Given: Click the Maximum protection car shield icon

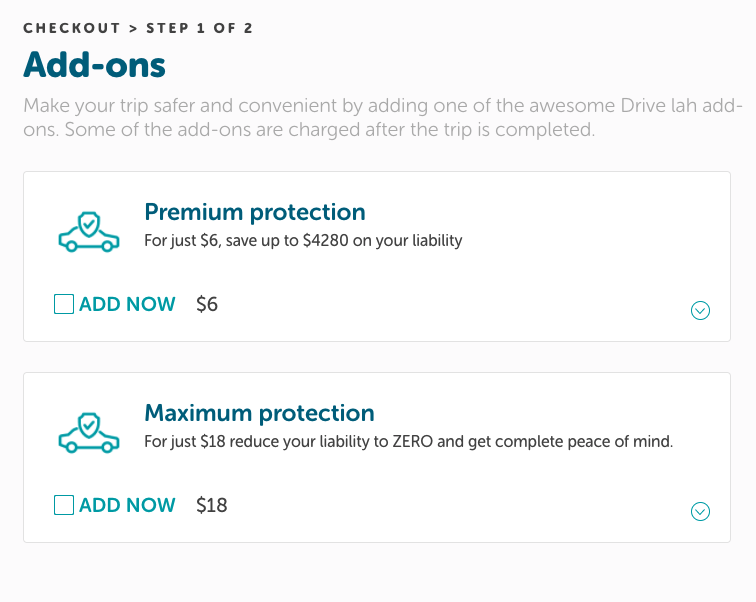Looking at the screenshot, I should (89, 433).
